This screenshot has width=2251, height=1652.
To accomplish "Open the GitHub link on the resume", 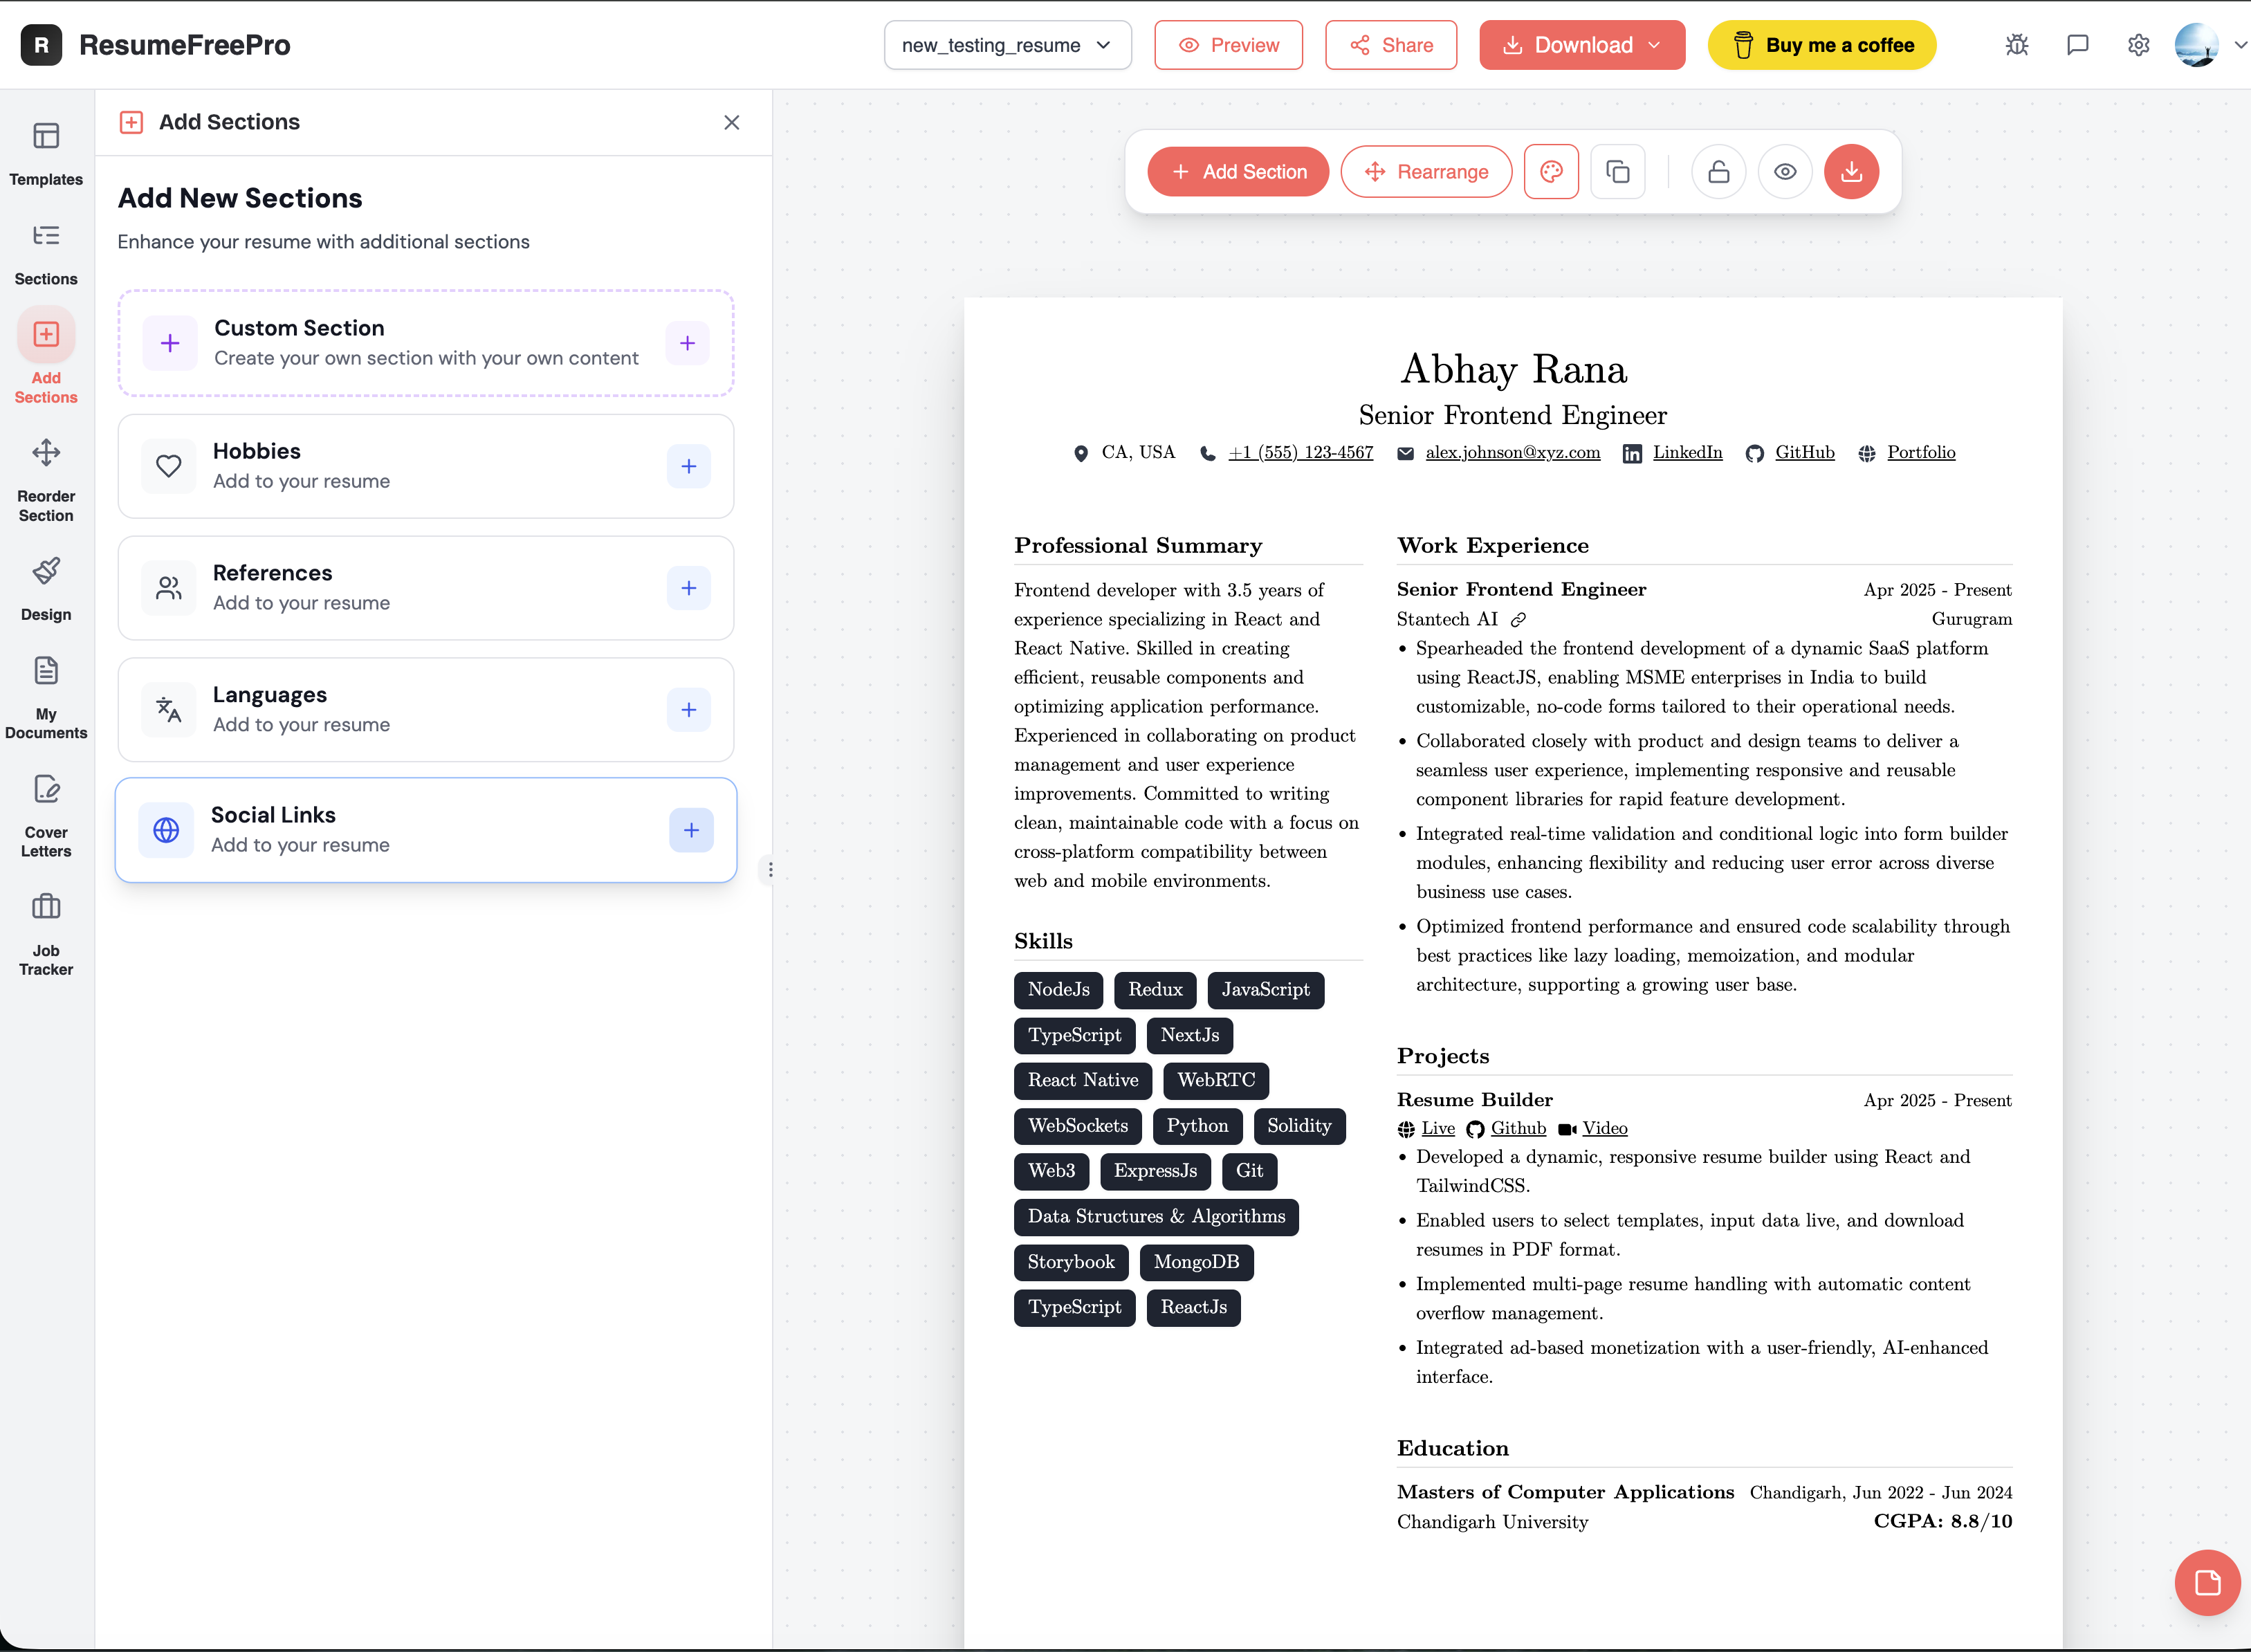I will point(1804,452).
